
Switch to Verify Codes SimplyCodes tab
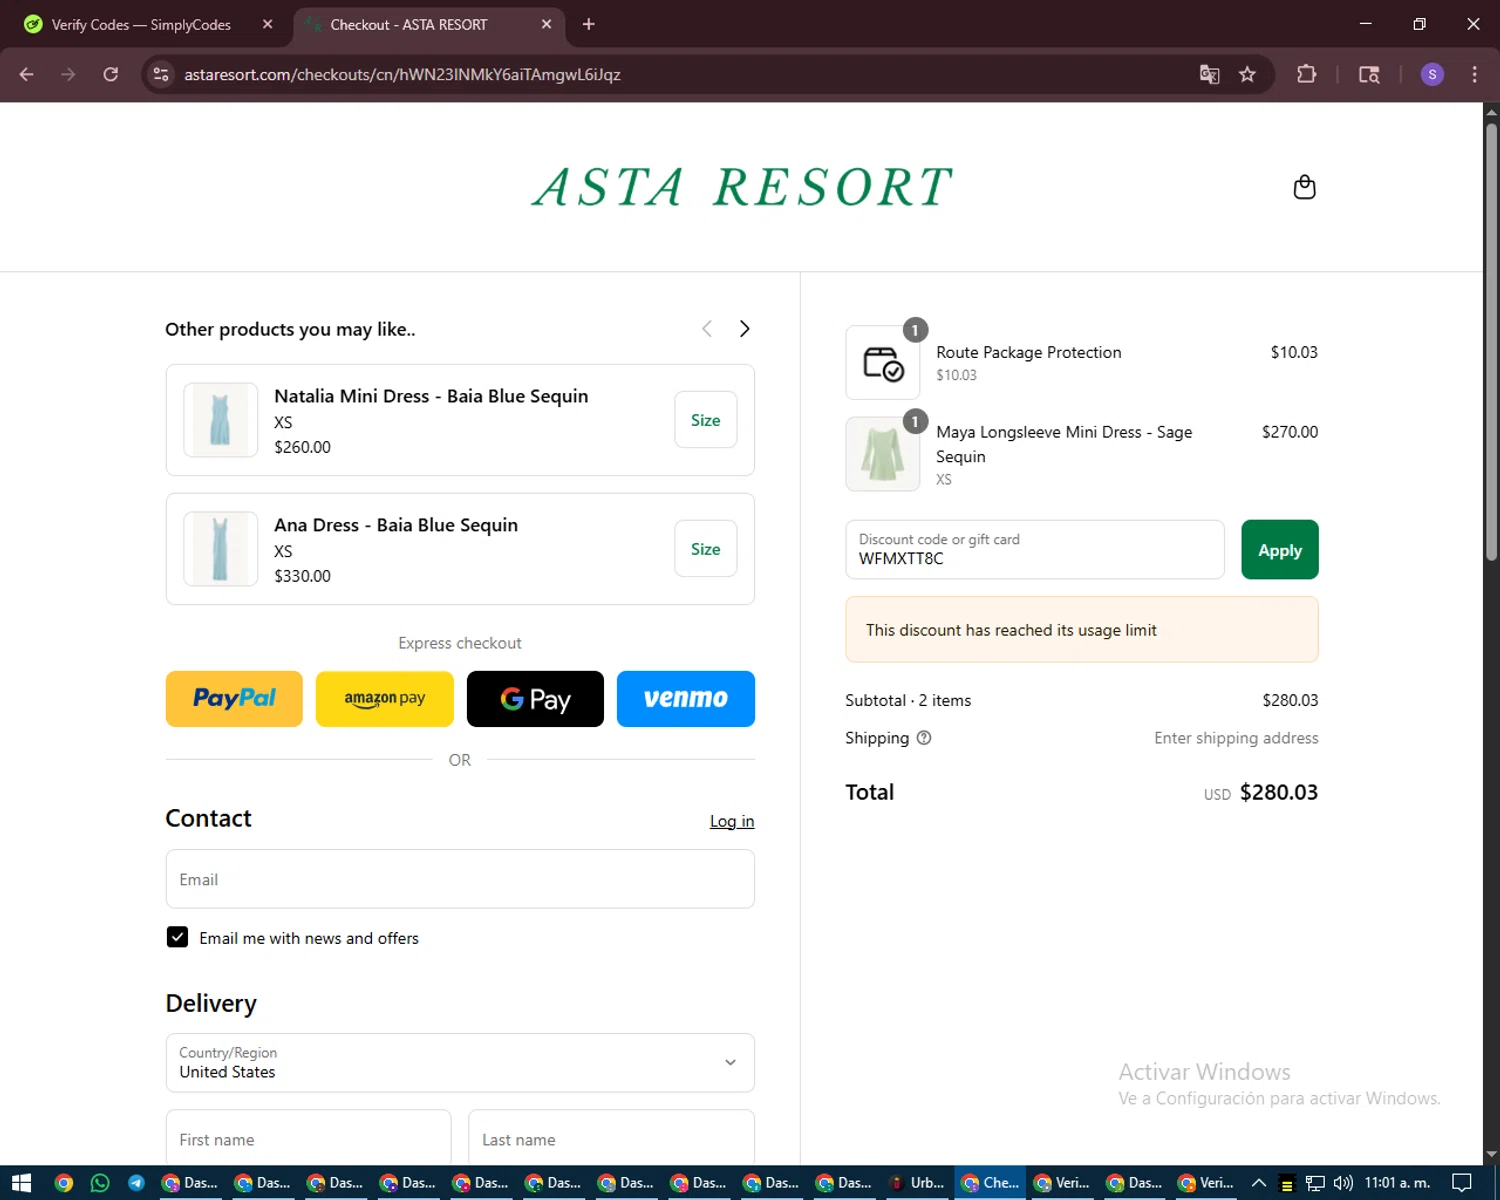[x=140, y=24]
